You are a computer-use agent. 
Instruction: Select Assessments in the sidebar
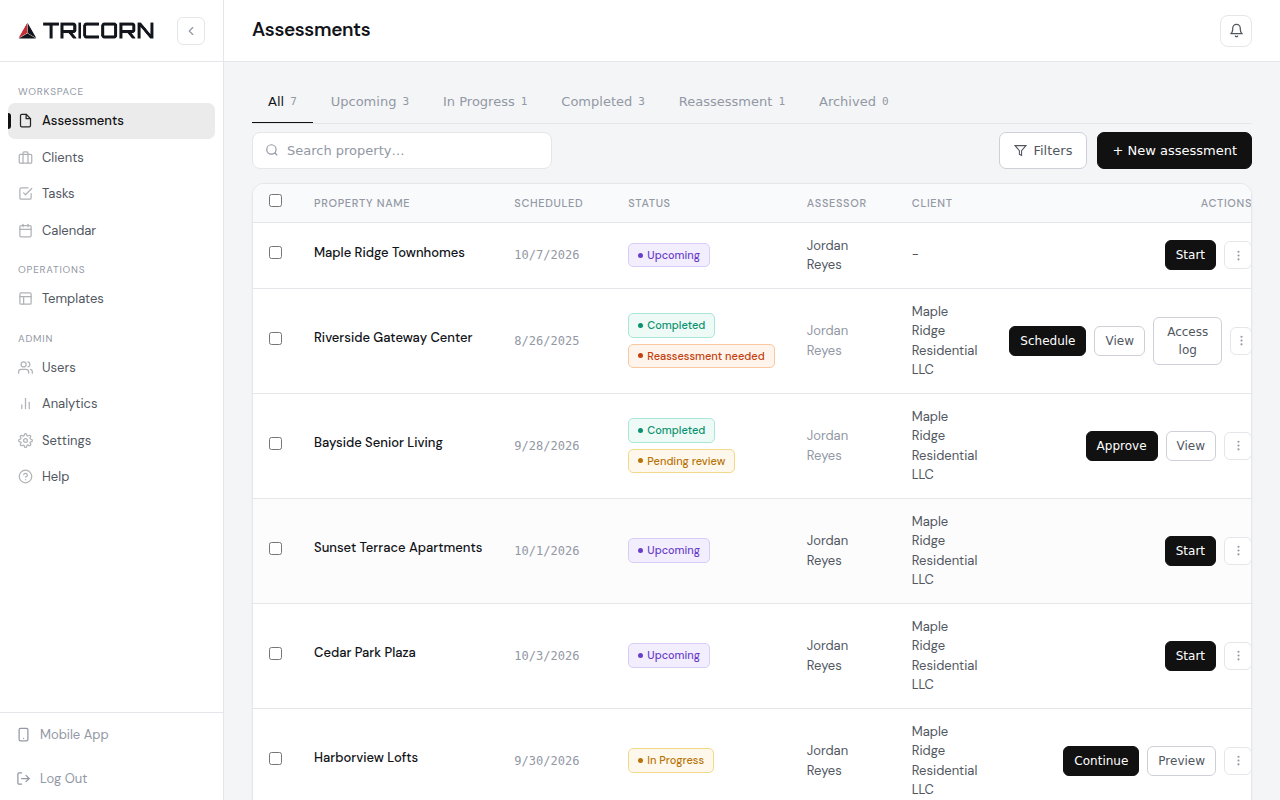tap(111, 121)
